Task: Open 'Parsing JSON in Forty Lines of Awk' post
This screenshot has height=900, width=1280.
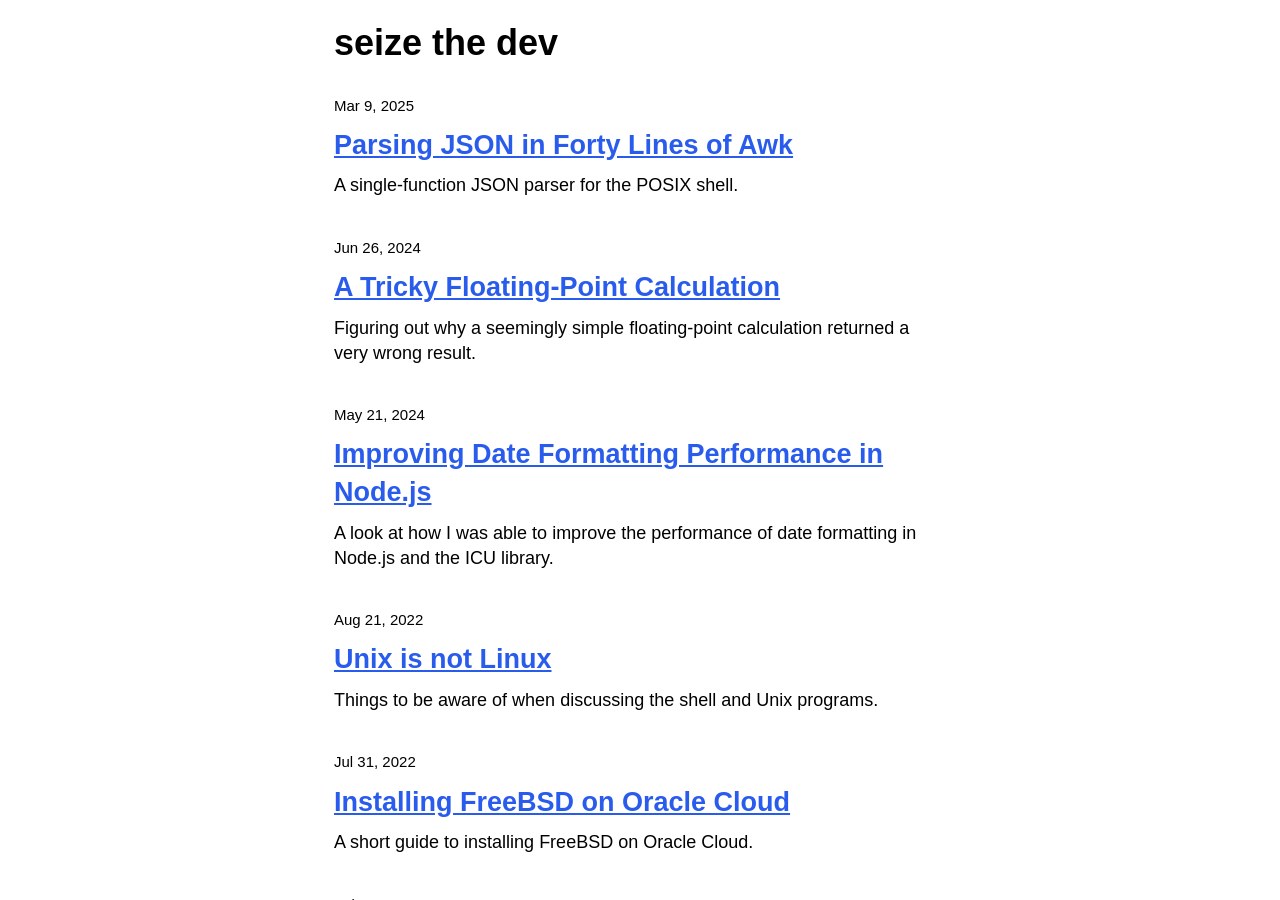Action: 563,145
